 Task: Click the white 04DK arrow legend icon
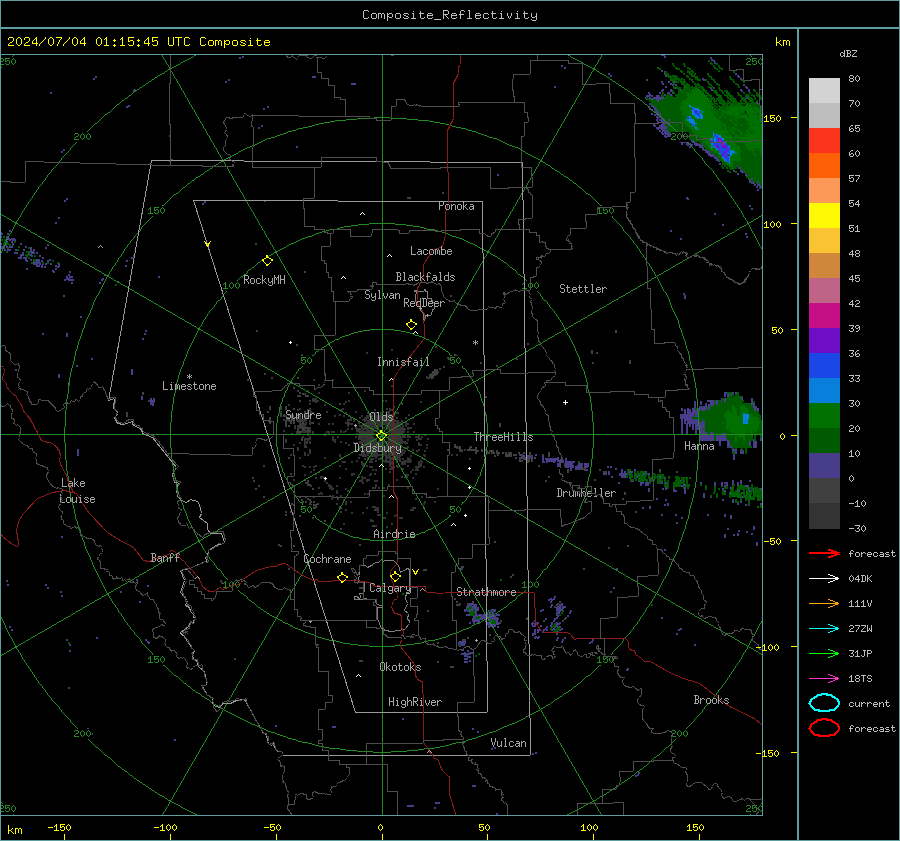[x=824, y=578]
